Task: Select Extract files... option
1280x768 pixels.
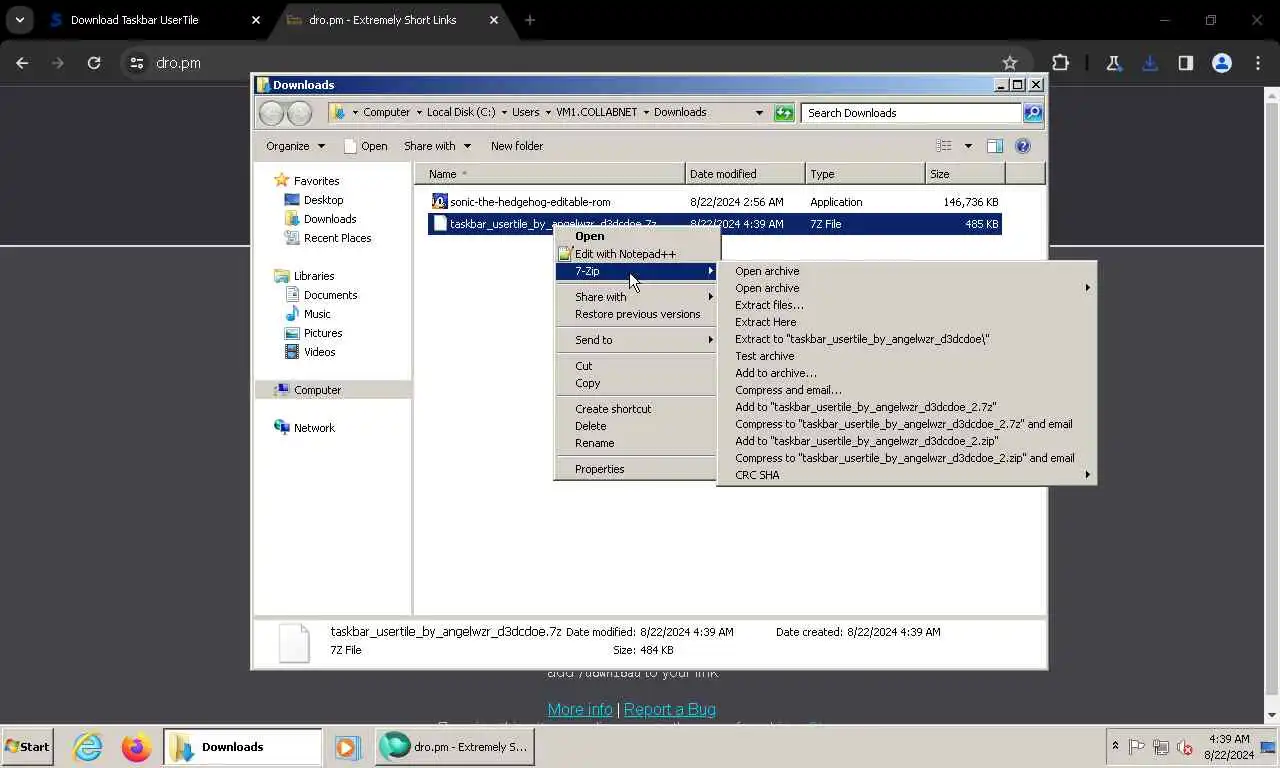Action: pyautogui.click(x=769, y=305)
